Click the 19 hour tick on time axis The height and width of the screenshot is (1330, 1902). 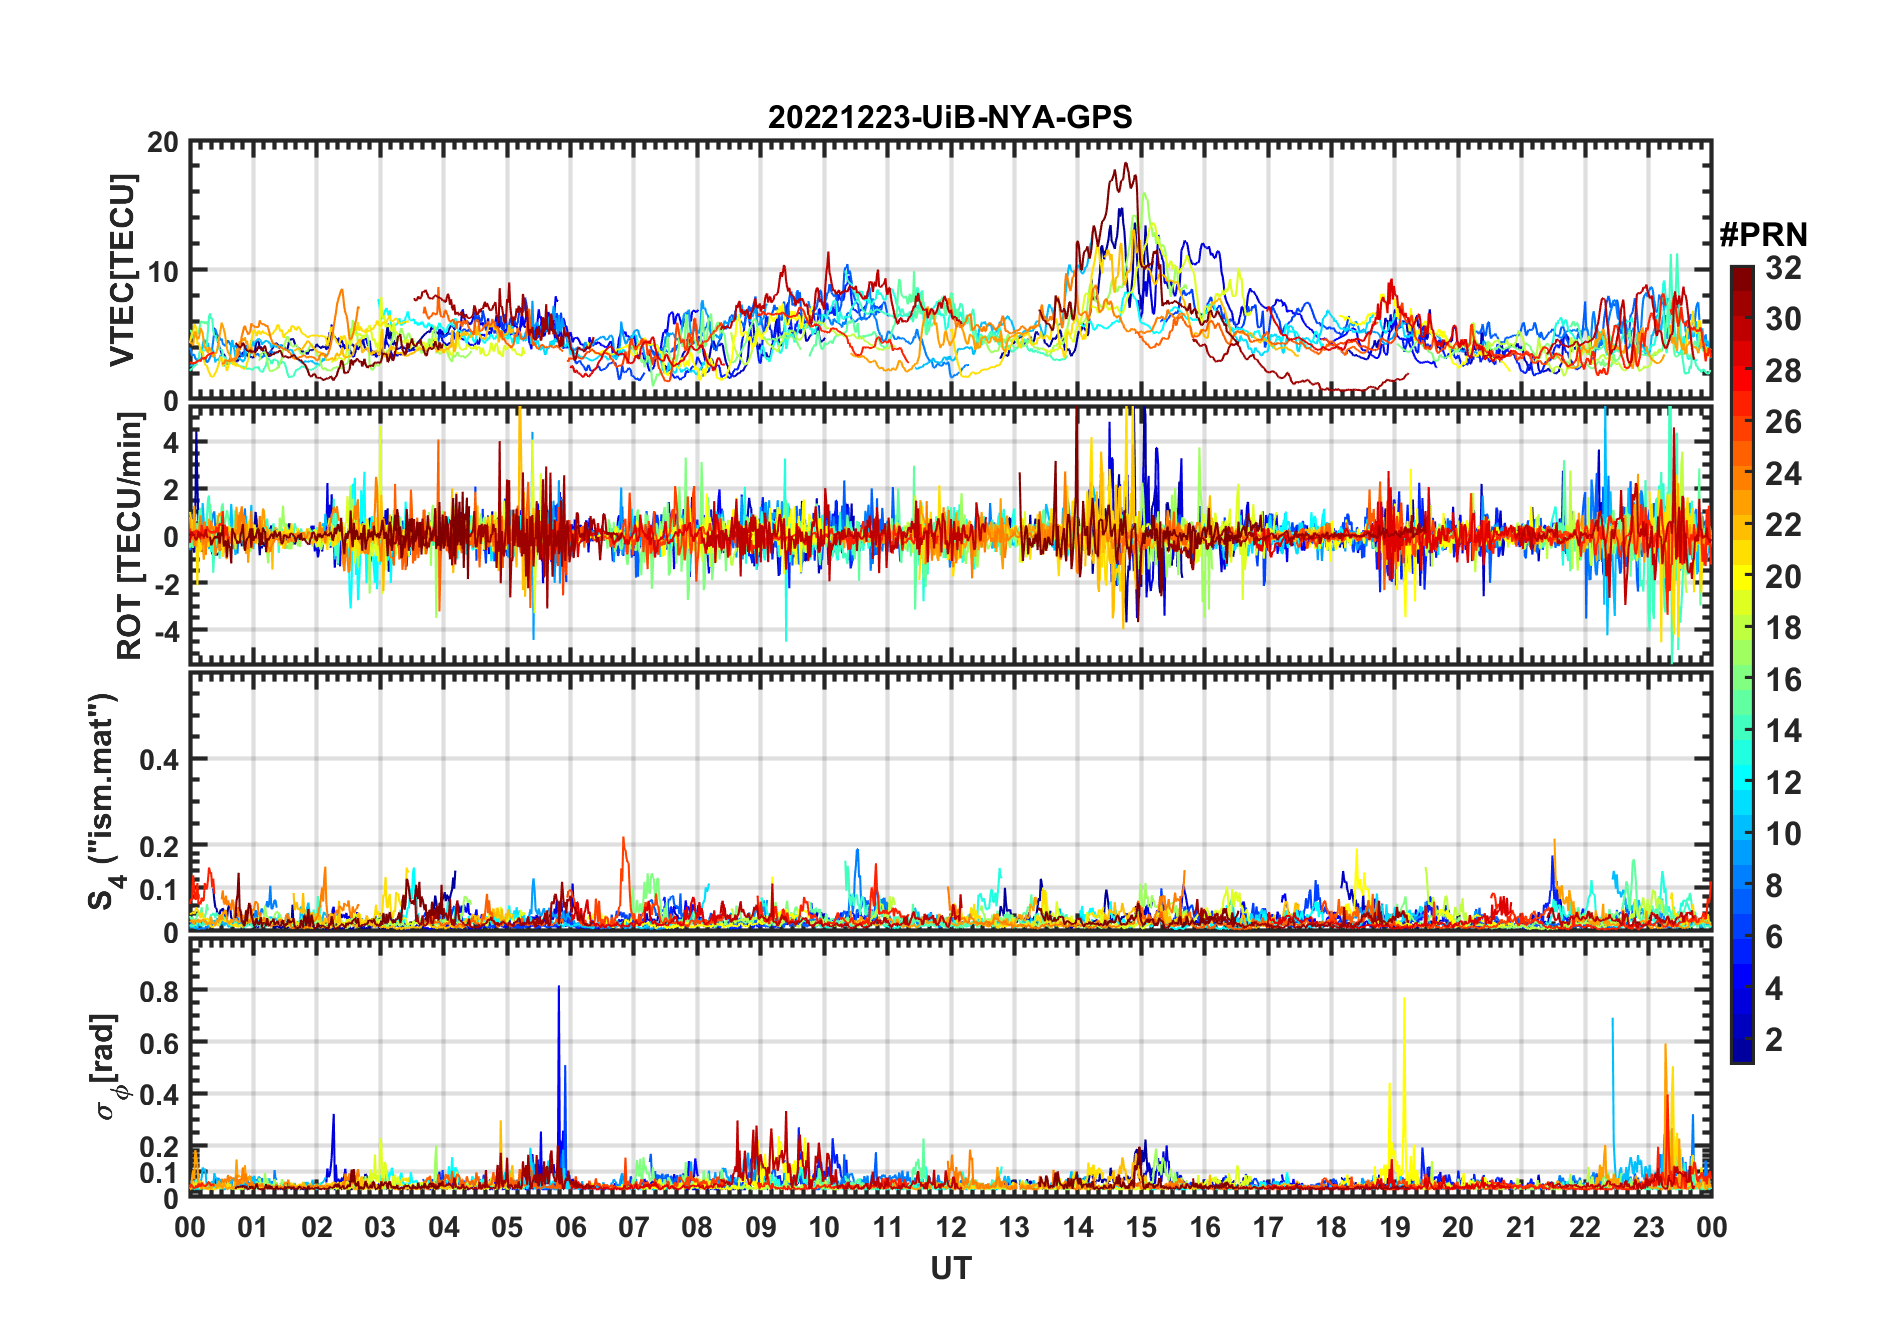point(1395,1227)
